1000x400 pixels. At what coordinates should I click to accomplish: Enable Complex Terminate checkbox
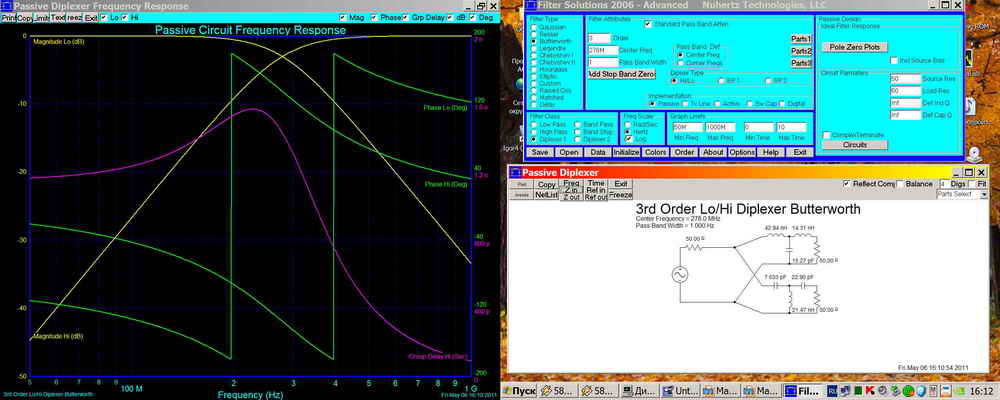pyautogui.click(x=827, y=135)
